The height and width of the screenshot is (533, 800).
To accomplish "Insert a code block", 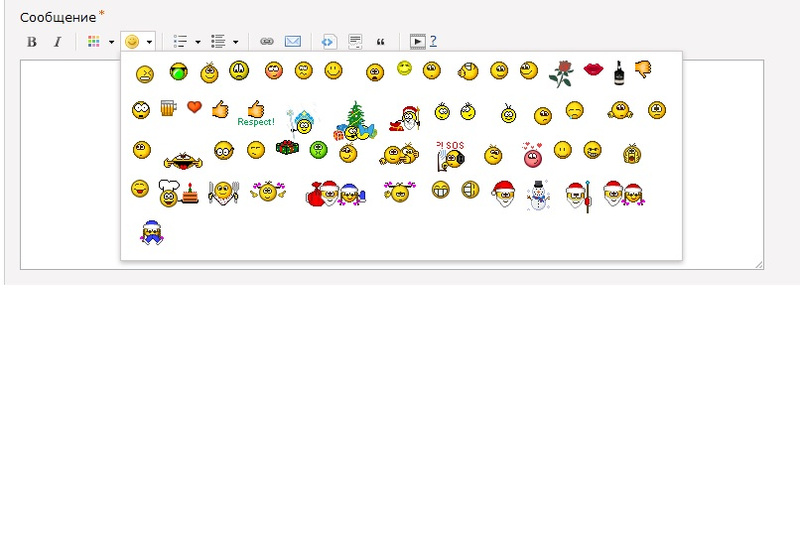I will tap(329, 42).
